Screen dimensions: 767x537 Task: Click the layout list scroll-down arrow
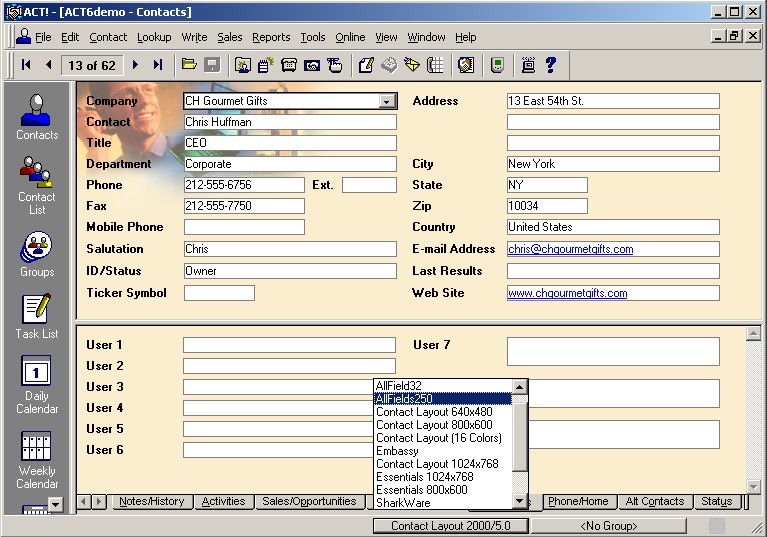pos(519,501)
